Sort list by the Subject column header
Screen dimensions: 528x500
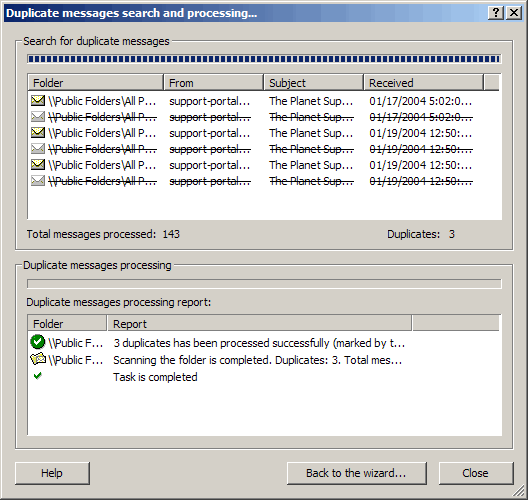click(314, 83)
